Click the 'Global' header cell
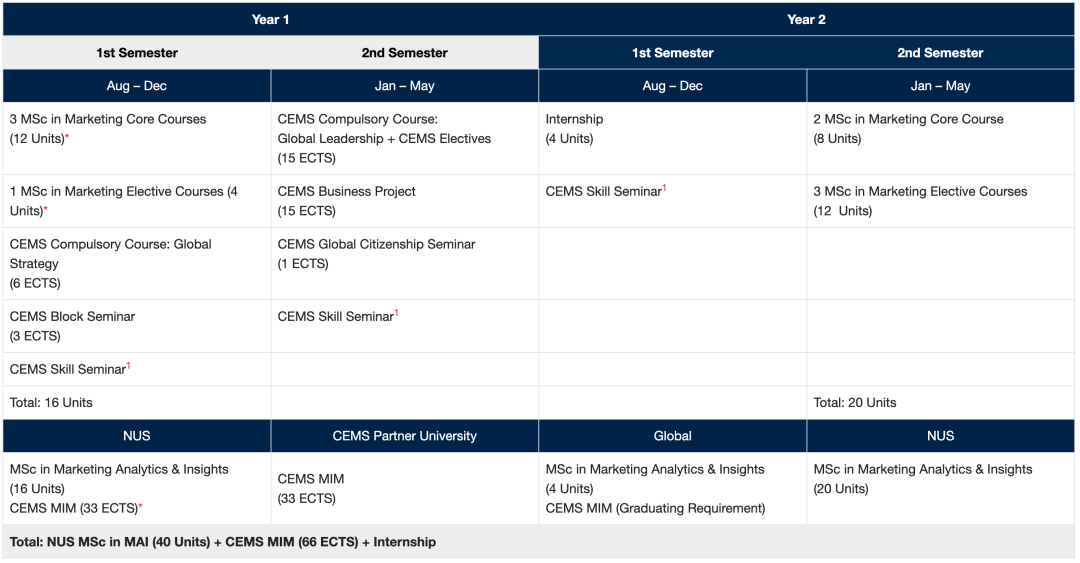1080x563 pixels. click(x=673, y=436)
